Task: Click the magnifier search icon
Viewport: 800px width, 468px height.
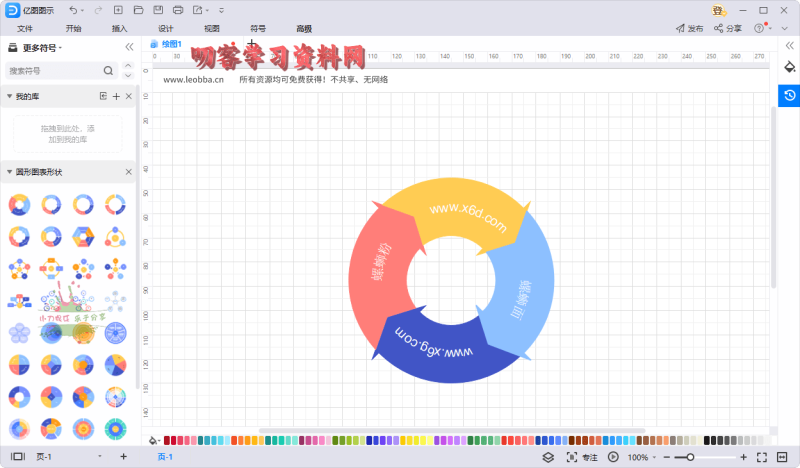Action: tap(108, 70)
